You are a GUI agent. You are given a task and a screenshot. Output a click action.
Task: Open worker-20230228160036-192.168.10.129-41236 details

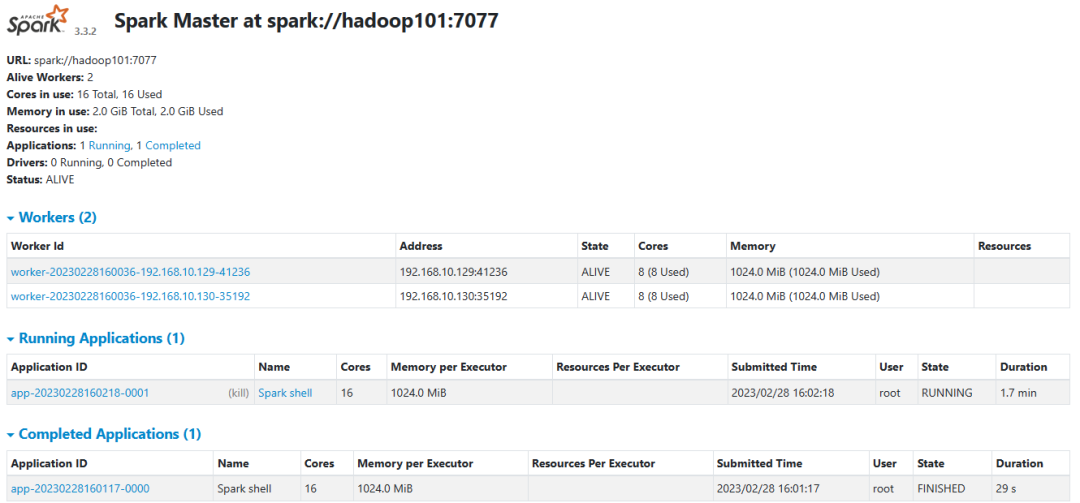(130, 272)
